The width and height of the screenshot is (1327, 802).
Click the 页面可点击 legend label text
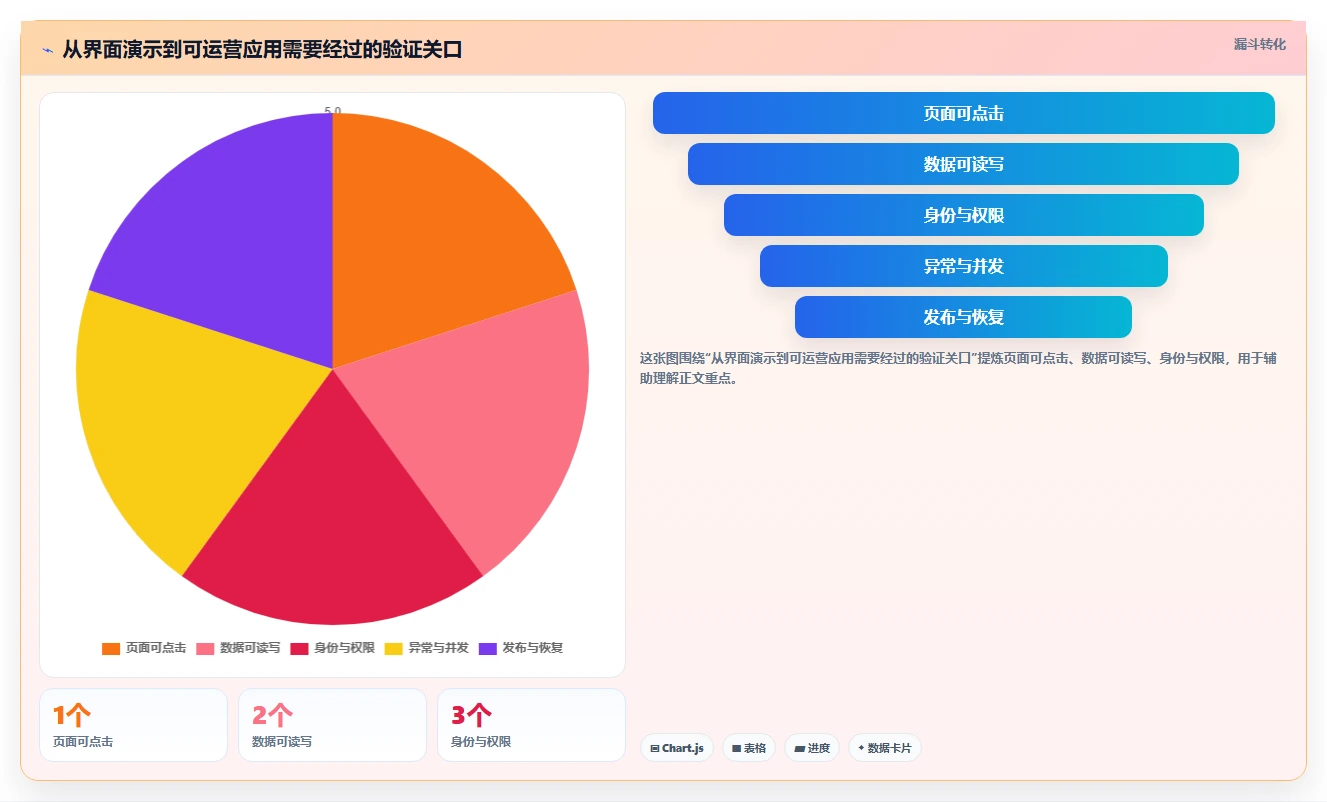156,648
